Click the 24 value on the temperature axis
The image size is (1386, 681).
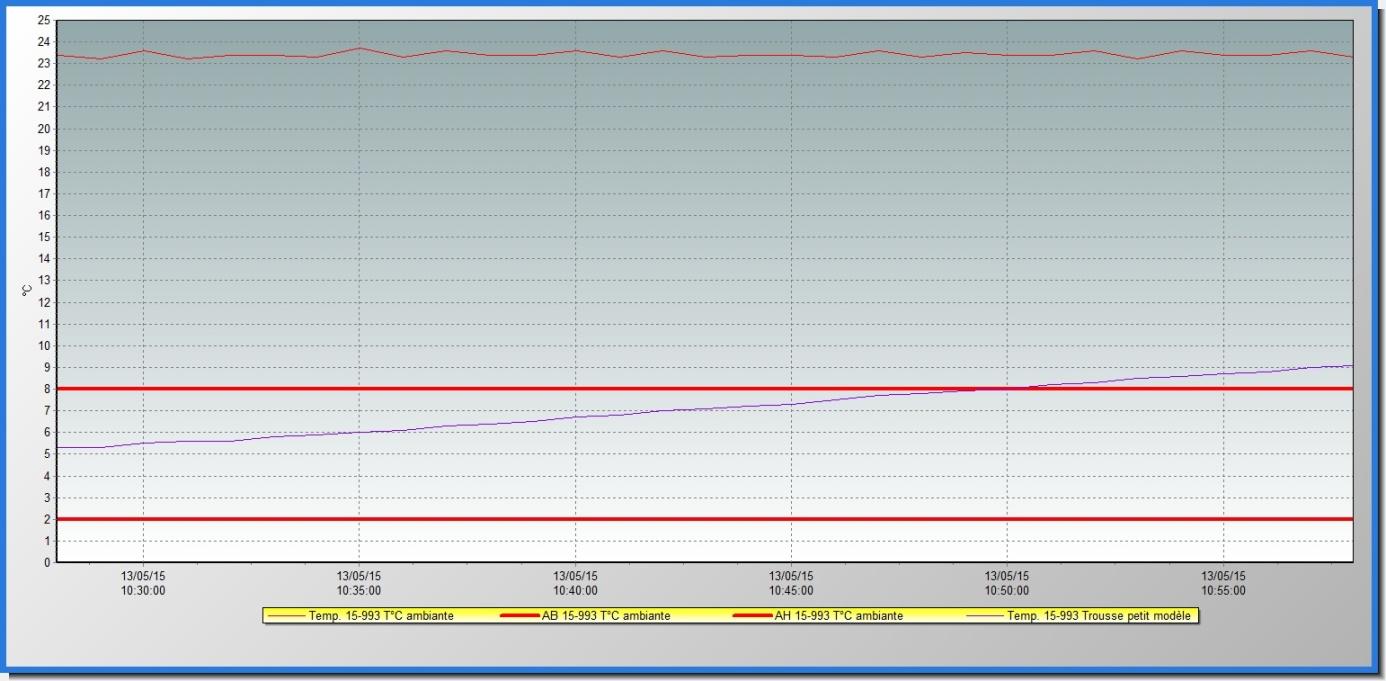point(43,42)
